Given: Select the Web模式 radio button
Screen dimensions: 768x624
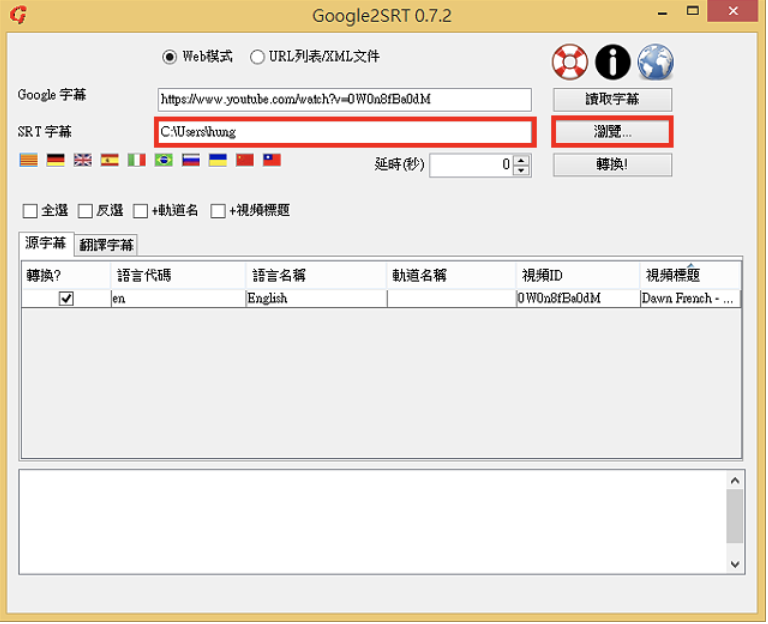Looking at the screenshot, I should (169, 57).
